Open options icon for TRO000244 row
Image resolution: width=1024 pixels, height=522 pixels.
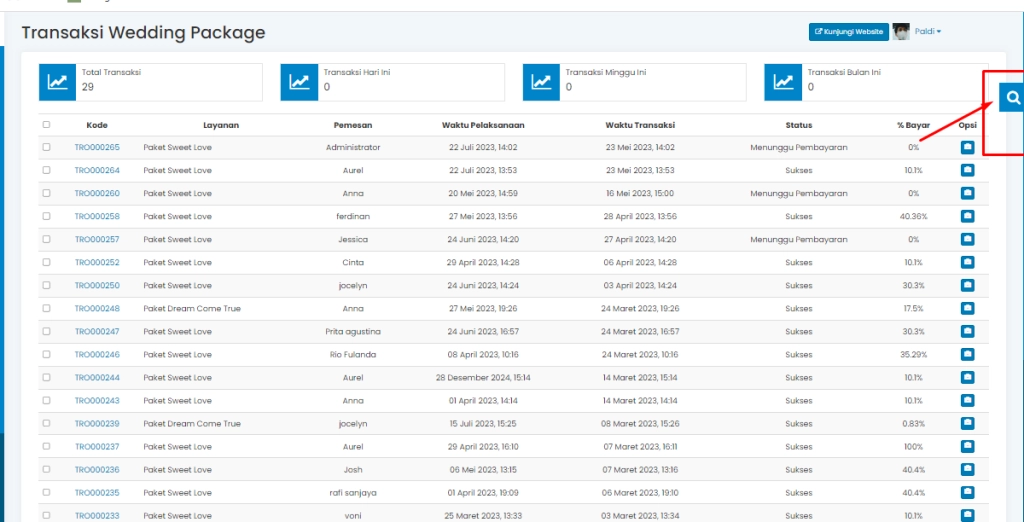pos(967,377)
